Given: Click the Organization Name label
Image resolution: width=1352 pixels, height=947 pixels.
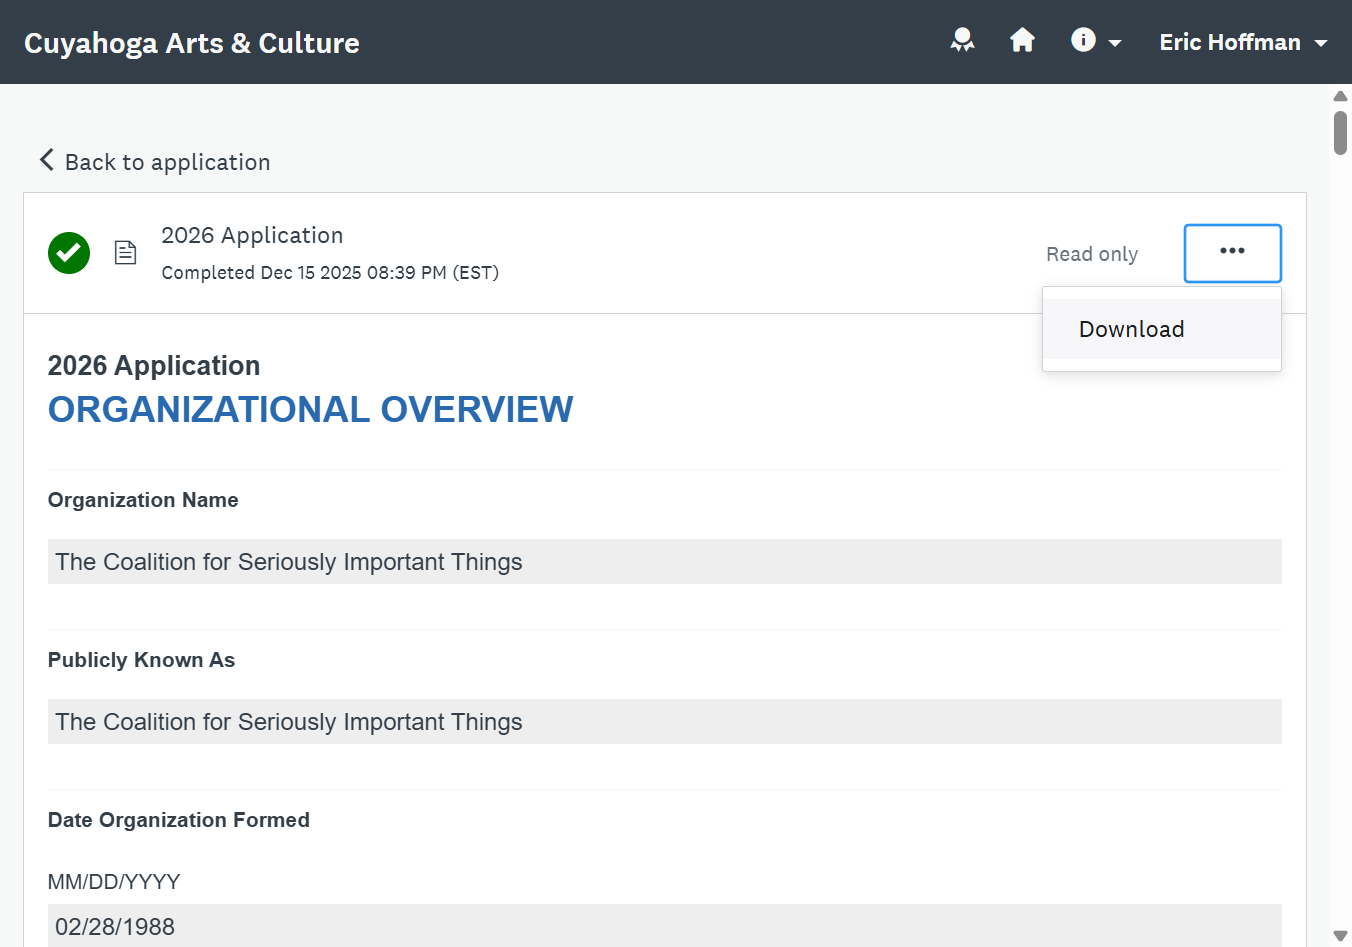Looking at the screenshot, I should (x=143, y=500).
